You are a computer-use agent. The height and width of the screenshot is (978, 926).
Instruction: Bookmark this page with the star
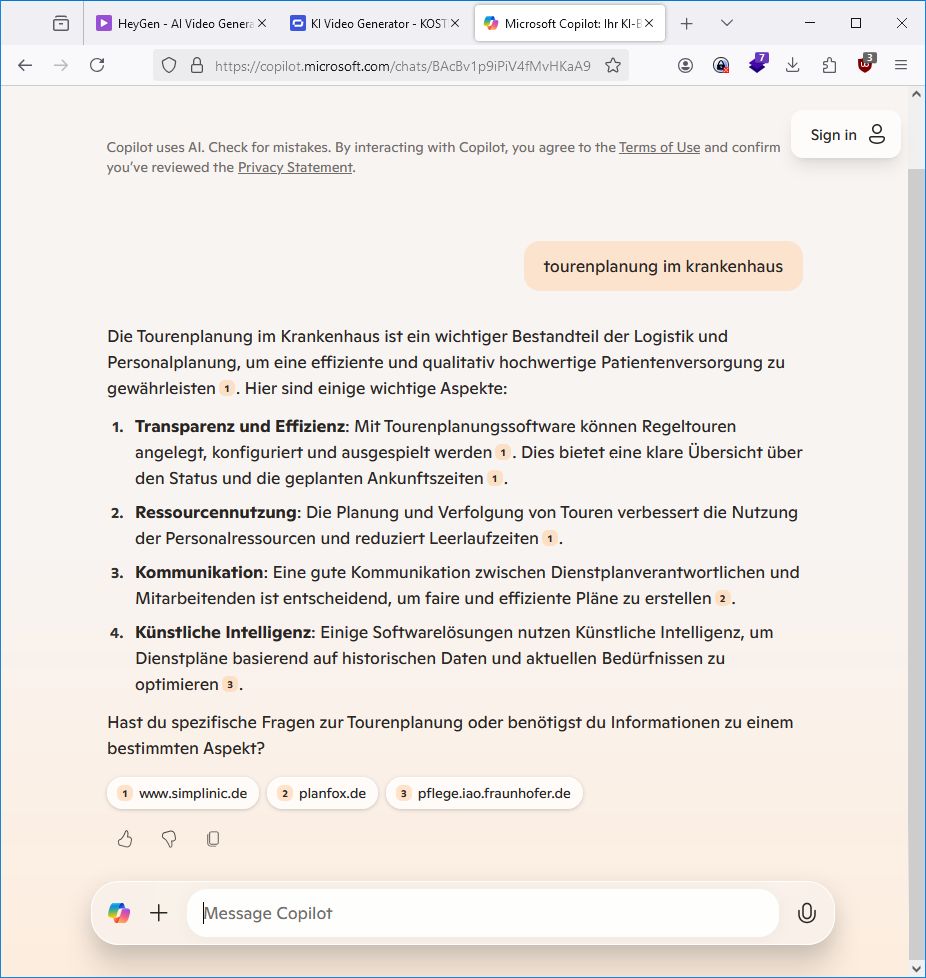[x=613, y=65]
